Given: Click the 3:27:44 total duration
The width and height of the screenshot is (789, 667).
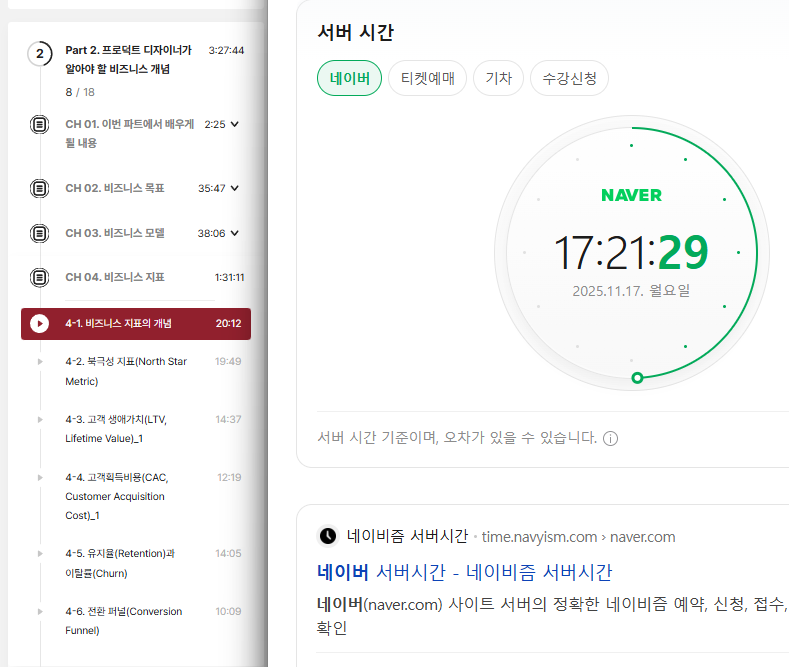Looking at the screenshot, I should click(226, 50).
